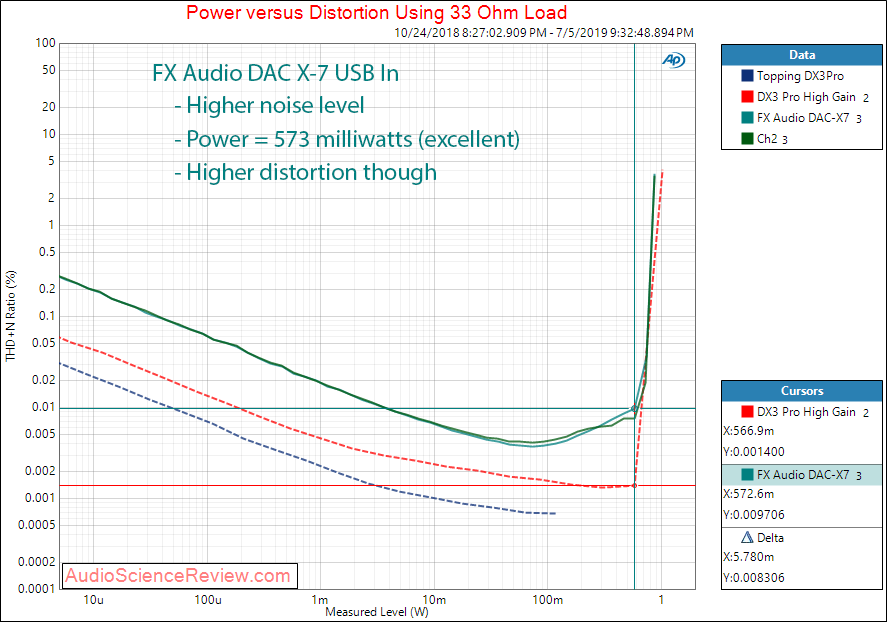Click the FX Audio DAC X-7 USB In annotation

tap(275, 74)
